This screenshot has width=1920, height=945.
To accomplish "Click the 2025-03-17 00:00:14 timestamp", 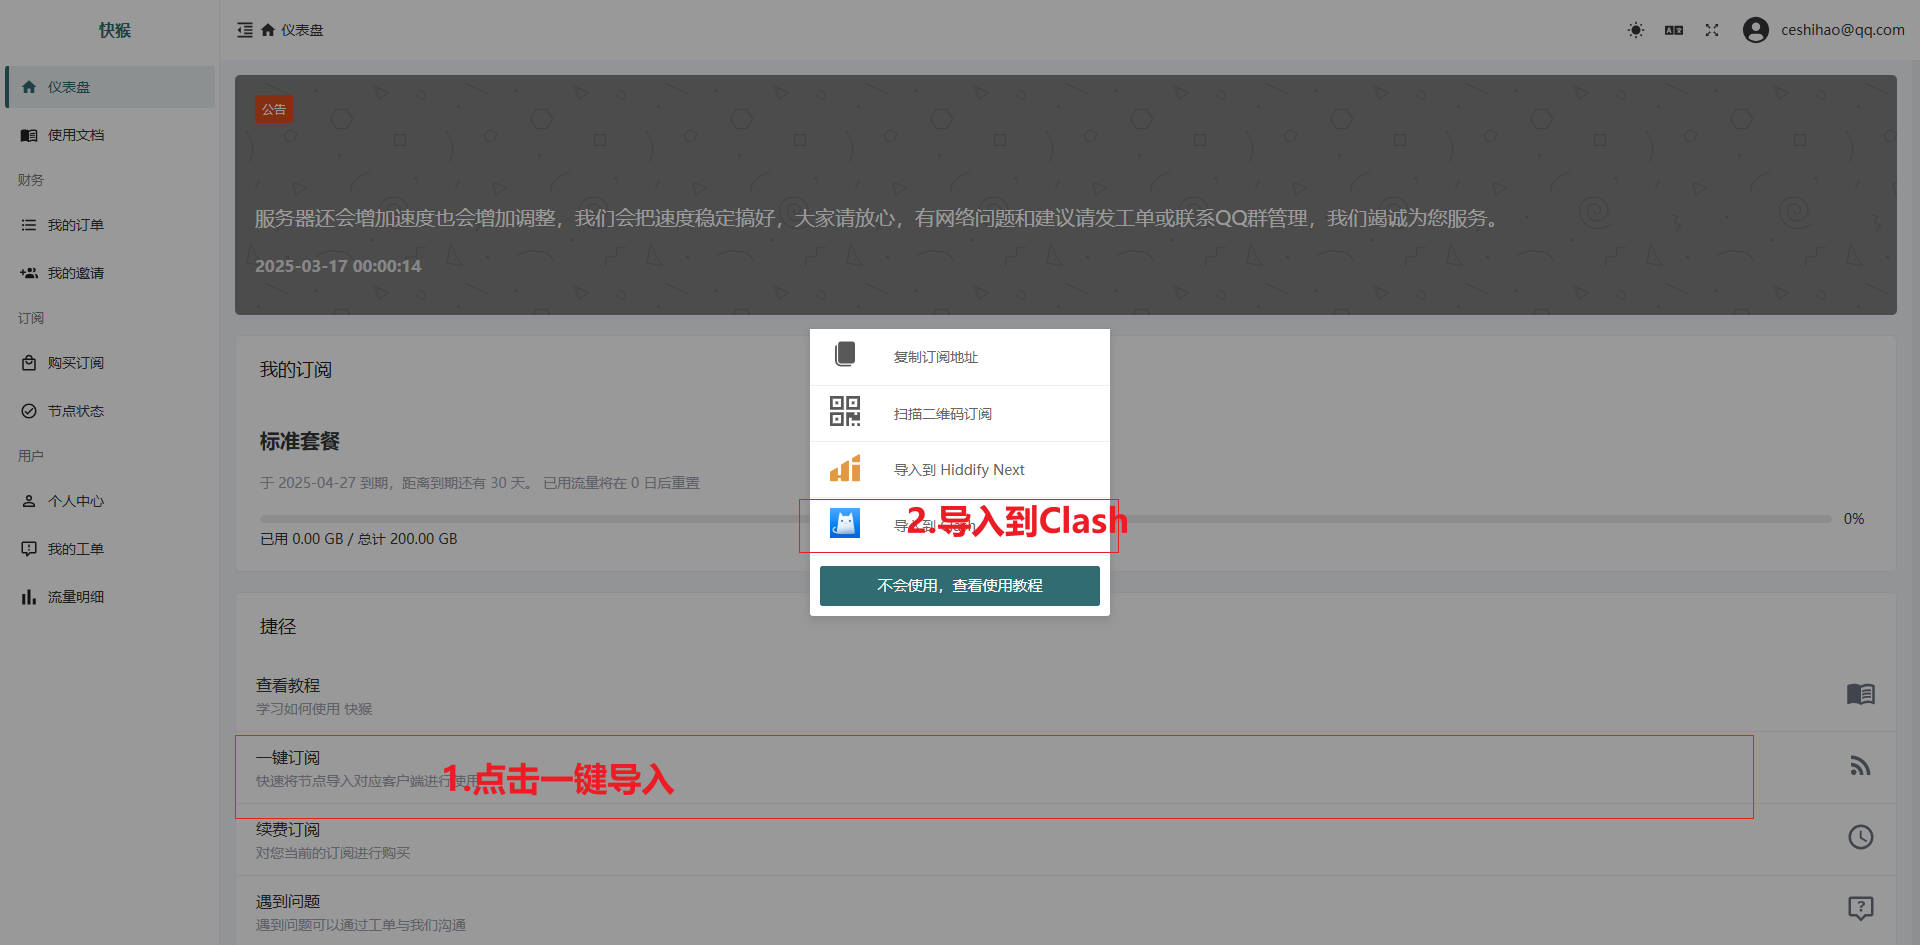I will [338, 266].
